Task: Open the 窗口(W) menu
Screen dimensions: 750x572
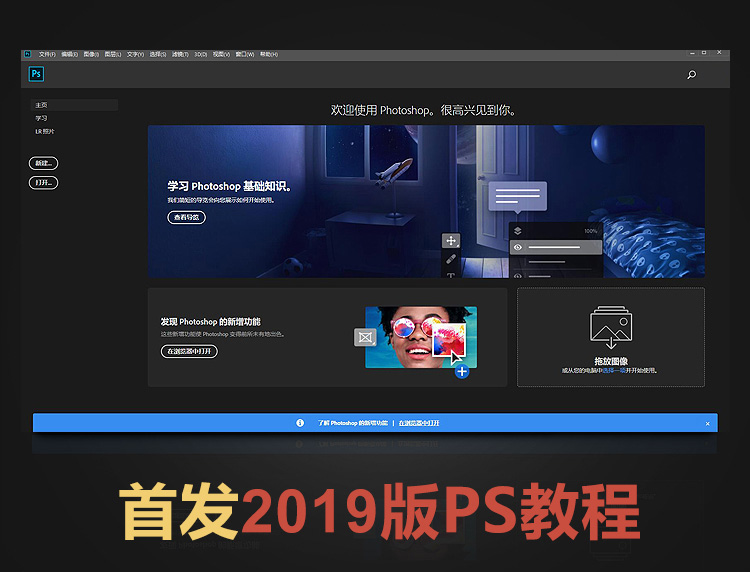Action: [245, 55]
